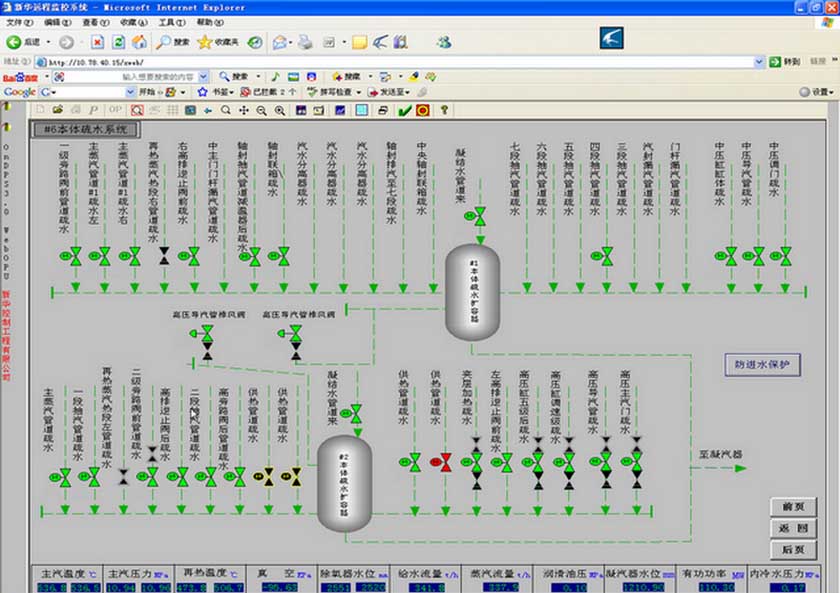Viewport: 840px width, 593px height.
Task: Click the IE Home button icon
Action: click(139, 42)
